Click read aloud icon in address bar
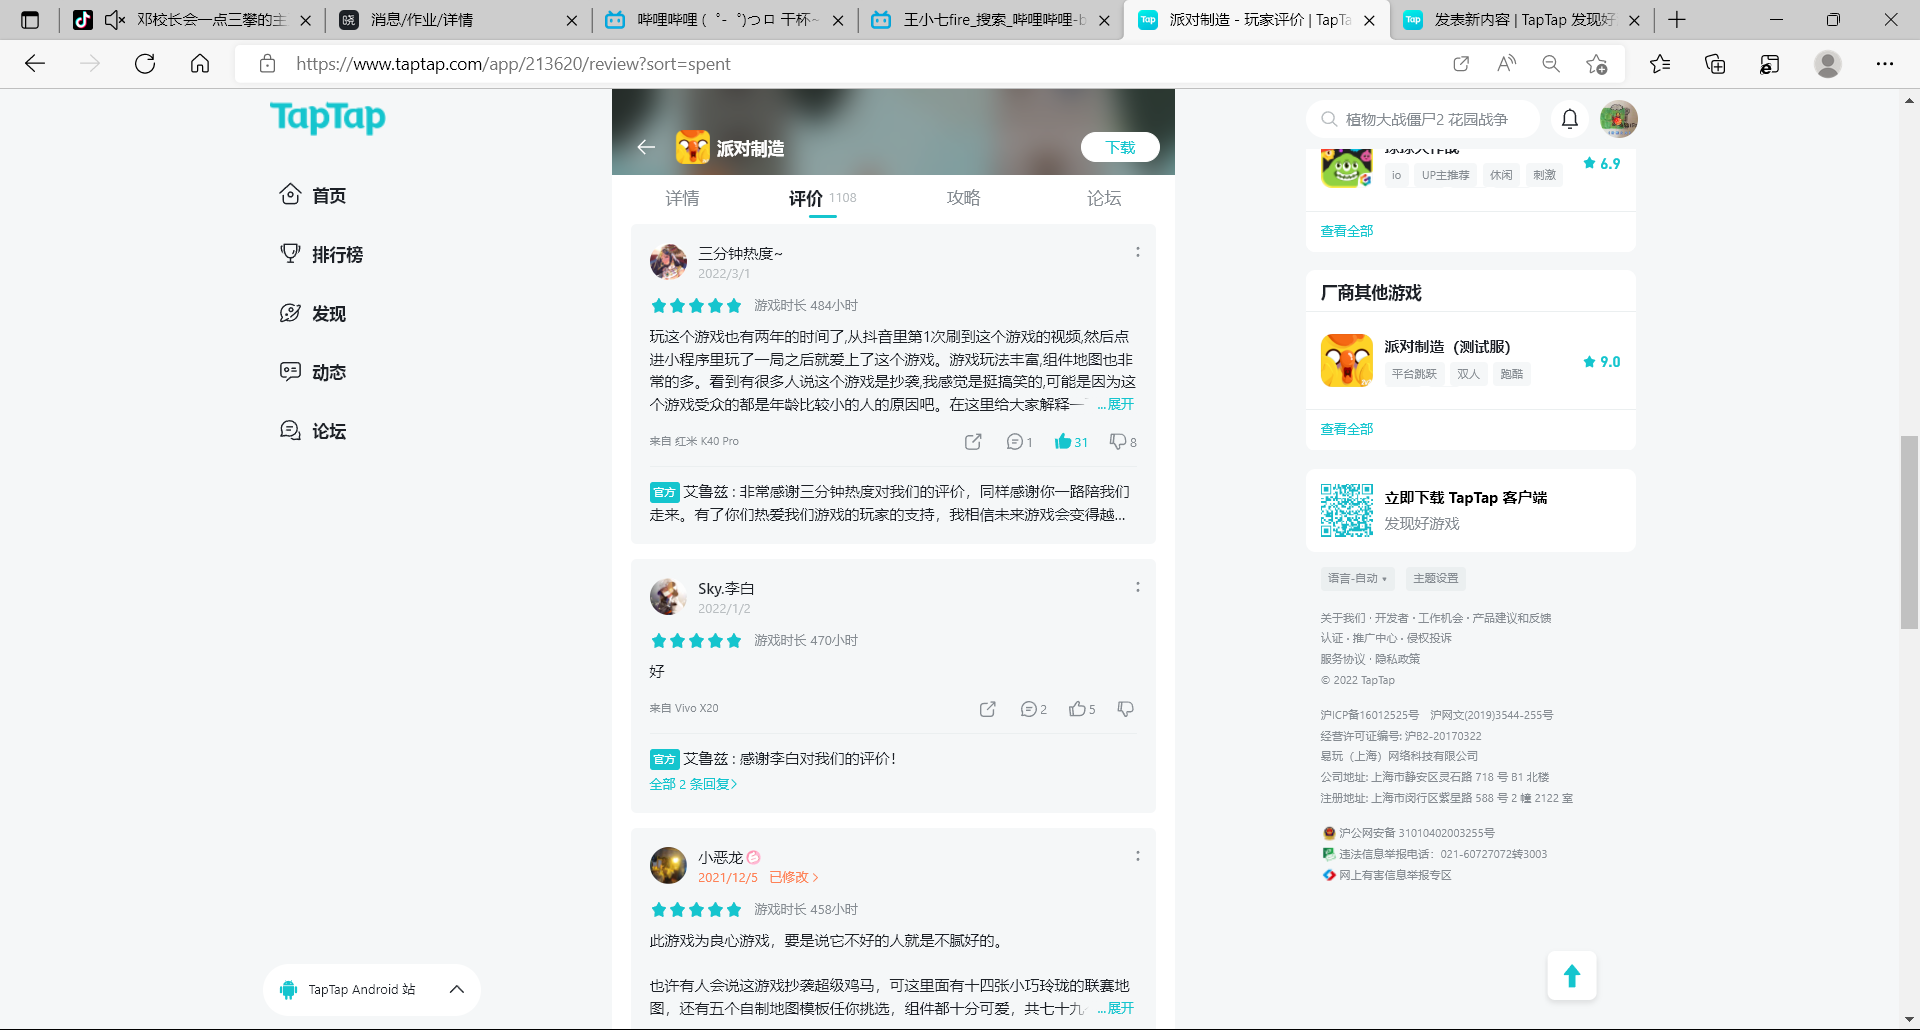 pyautogui.click(x=1506, y=64)
